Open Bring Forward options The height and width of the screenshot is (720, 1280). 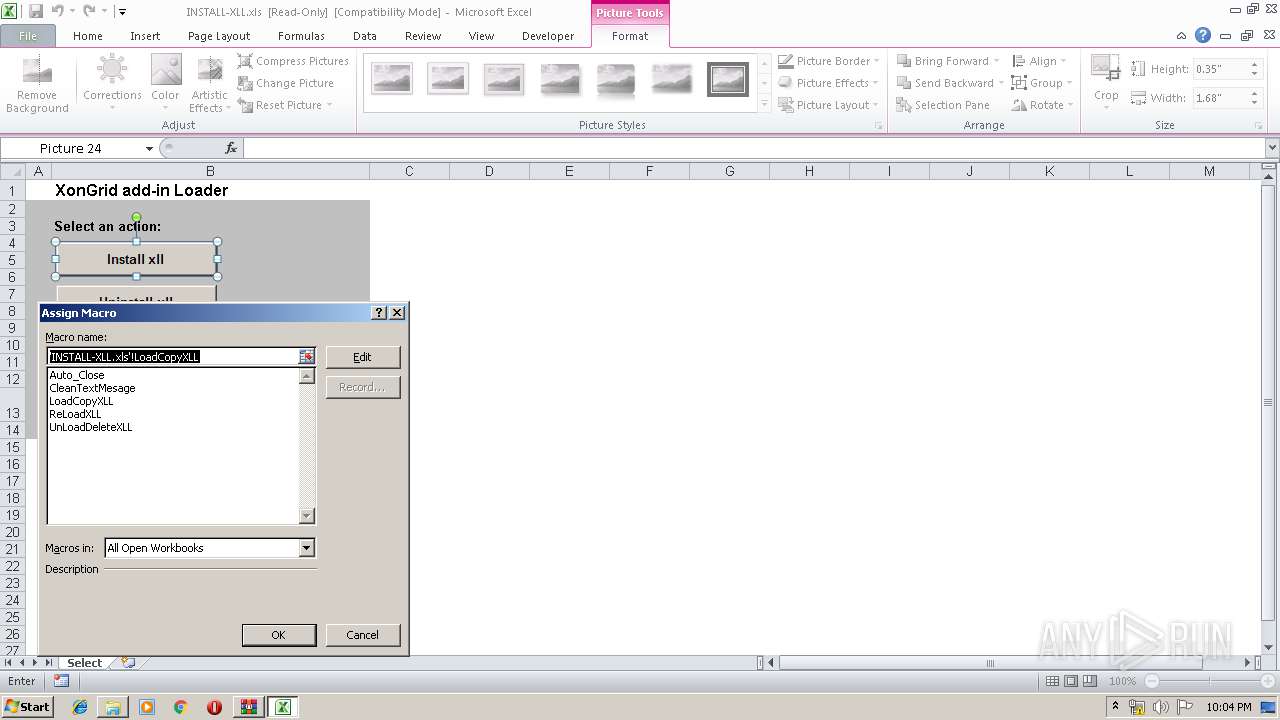tap(949, 61)
